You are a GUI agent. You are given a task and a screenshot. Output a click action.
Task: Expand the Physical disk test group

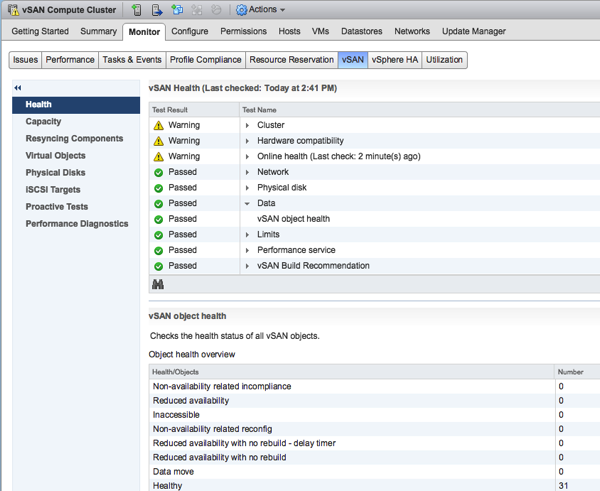coord(247,188)
